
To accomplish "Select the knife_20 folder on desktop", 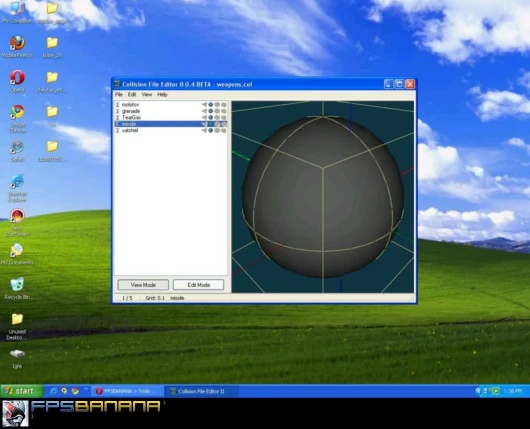I will [x=52, y=47].
